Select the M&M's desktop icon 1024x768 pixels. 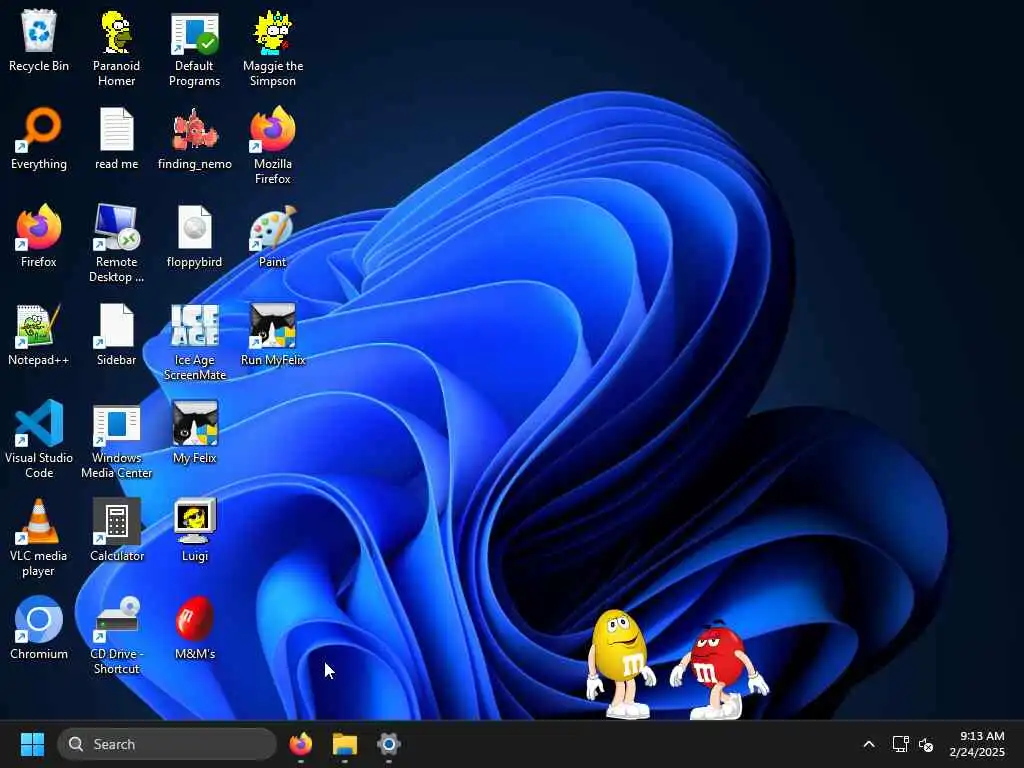(195, 628)
